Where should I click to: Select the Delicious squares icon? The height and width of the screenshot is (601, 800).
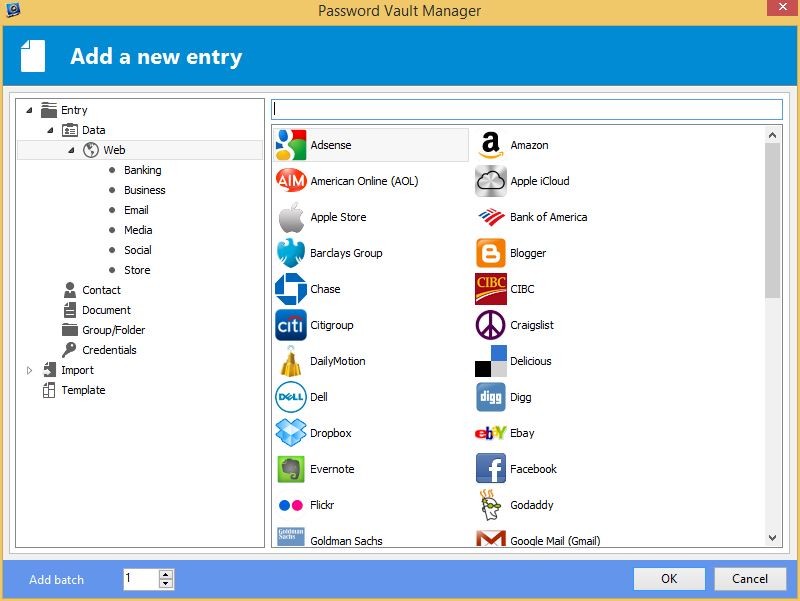click(491, 361)
